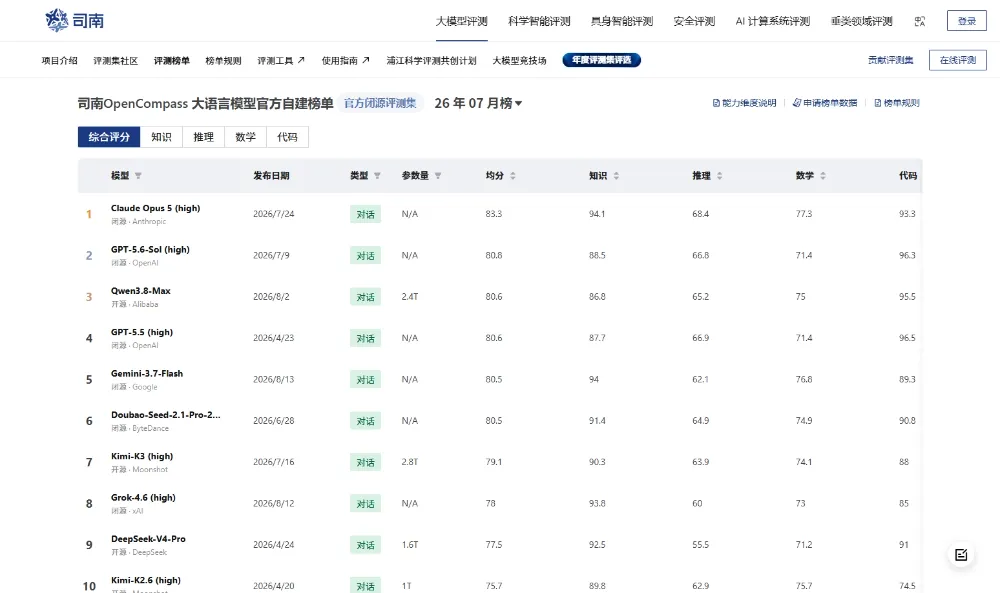This screenshot has width=1000, height=593.
Task: Sort table by 数学 score
Action: point(823,176)
